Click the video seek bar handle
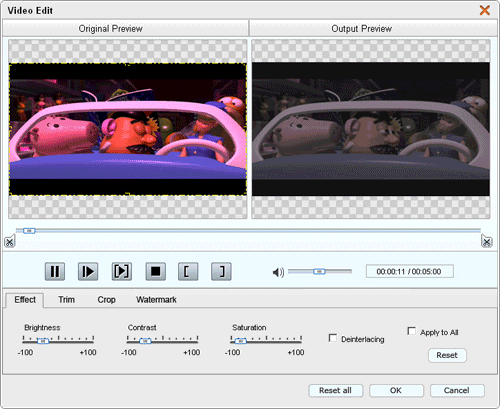The image size is (500, 409). [29, 231]
